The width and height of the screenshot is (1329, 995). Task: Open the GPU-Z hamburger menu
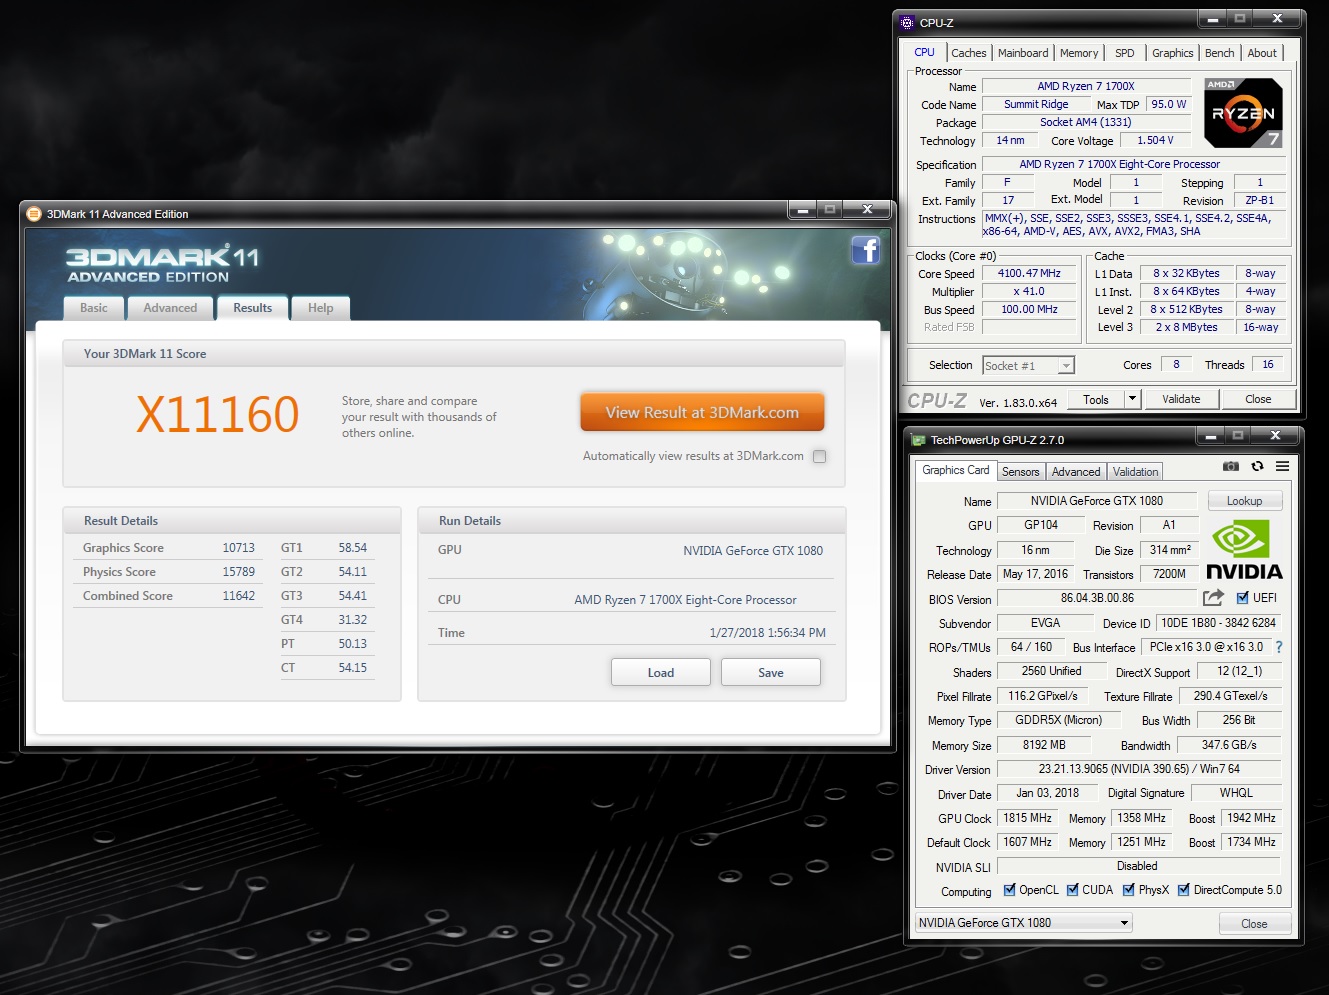1282,466
